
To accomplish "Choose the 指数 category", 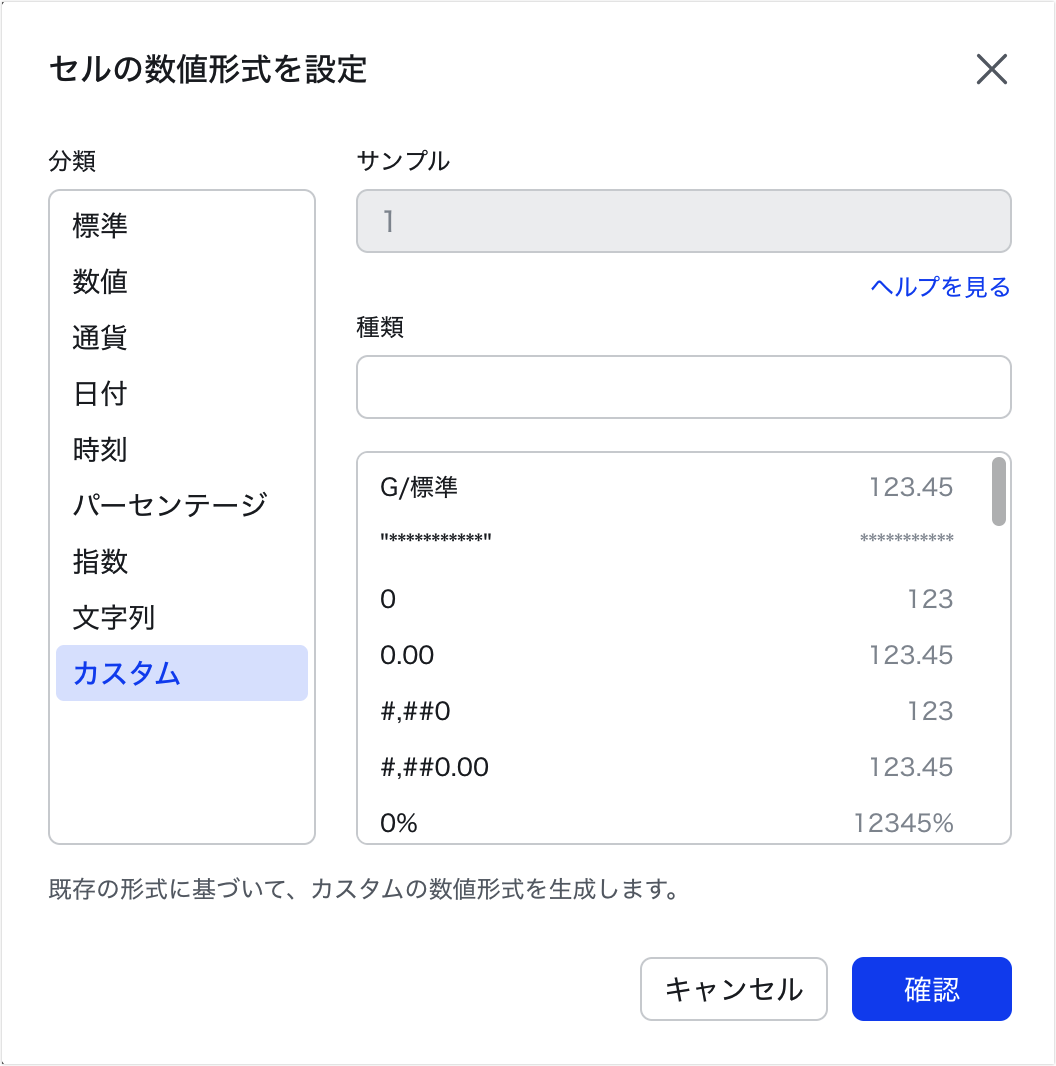I will tap(181, 561).
